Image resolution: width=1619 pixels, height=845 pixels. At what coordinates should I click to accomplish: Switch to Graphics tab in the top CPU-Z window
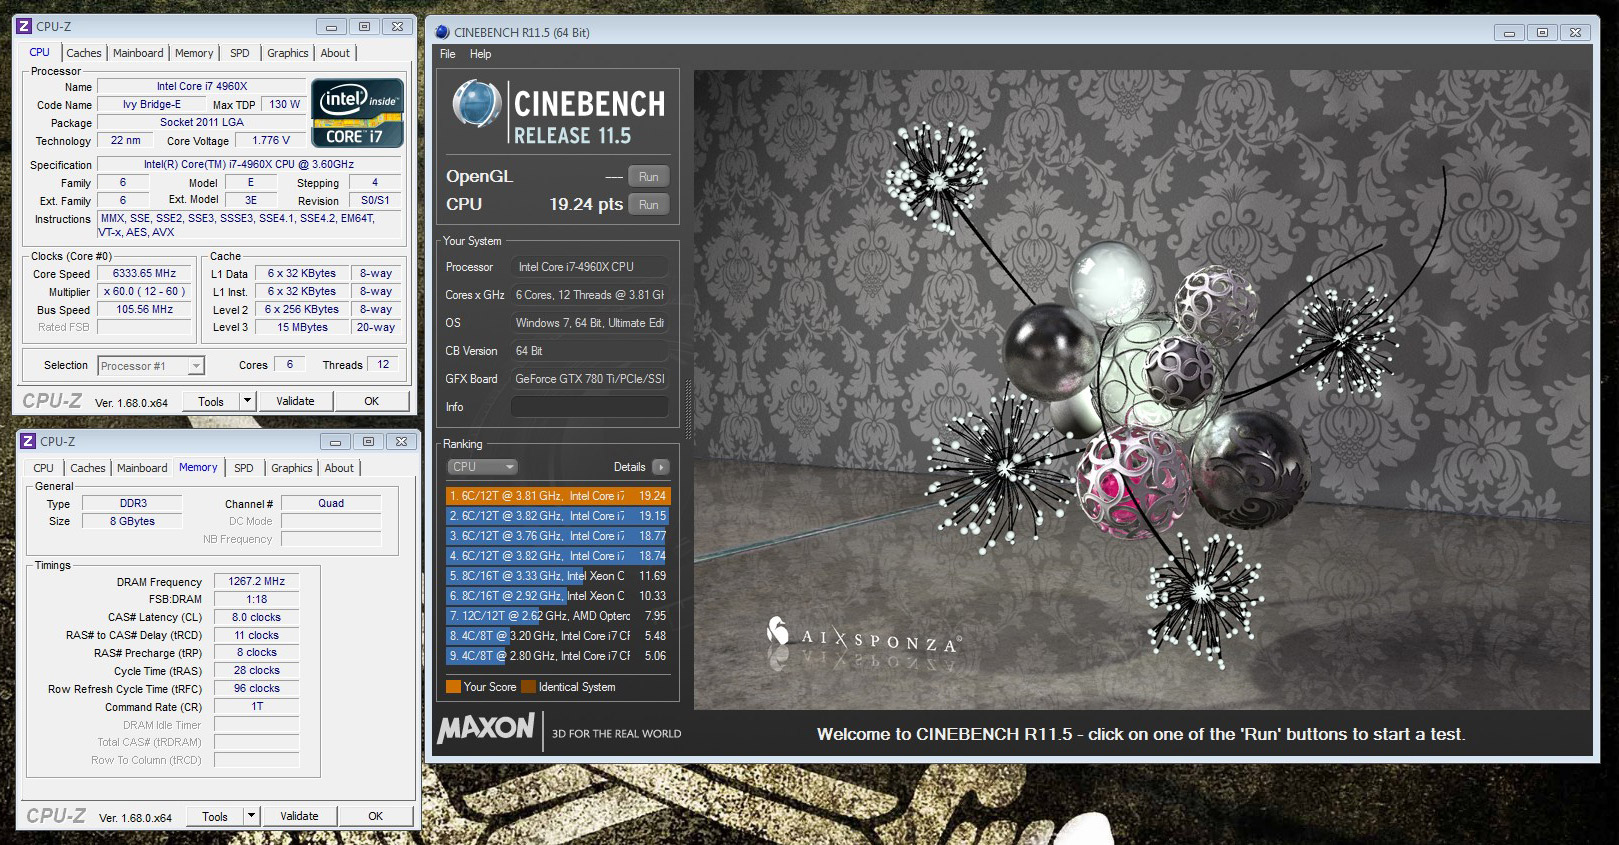click(288, 53)
